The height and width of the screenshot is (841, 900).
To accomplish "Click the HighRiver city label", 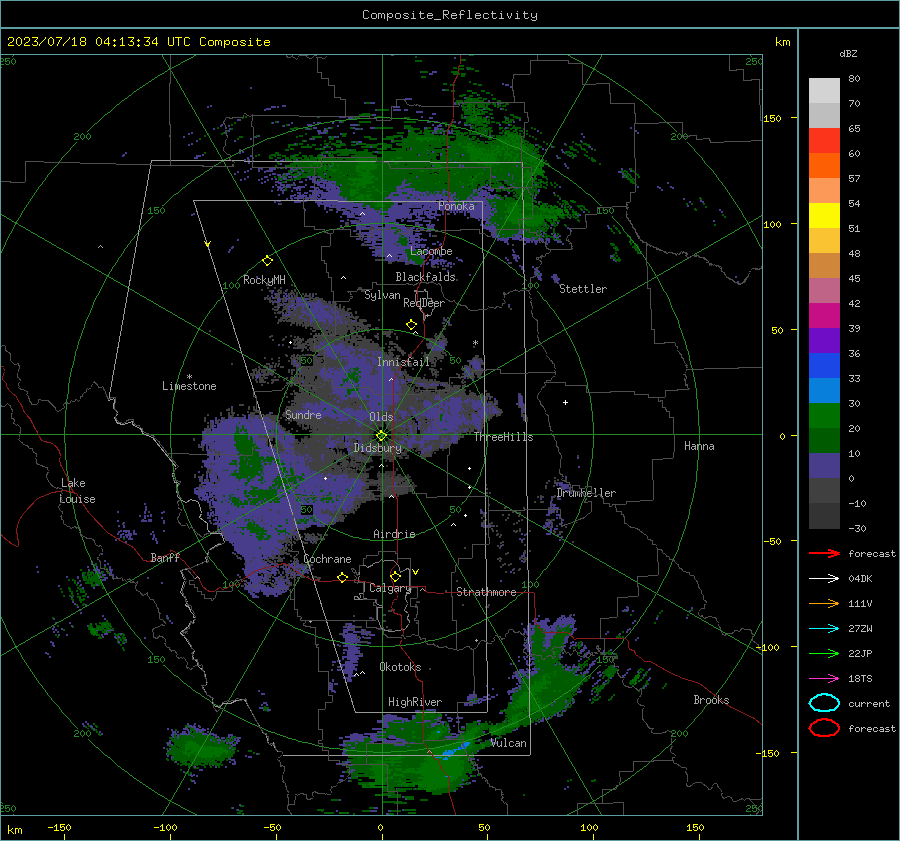I will (415, 702).
